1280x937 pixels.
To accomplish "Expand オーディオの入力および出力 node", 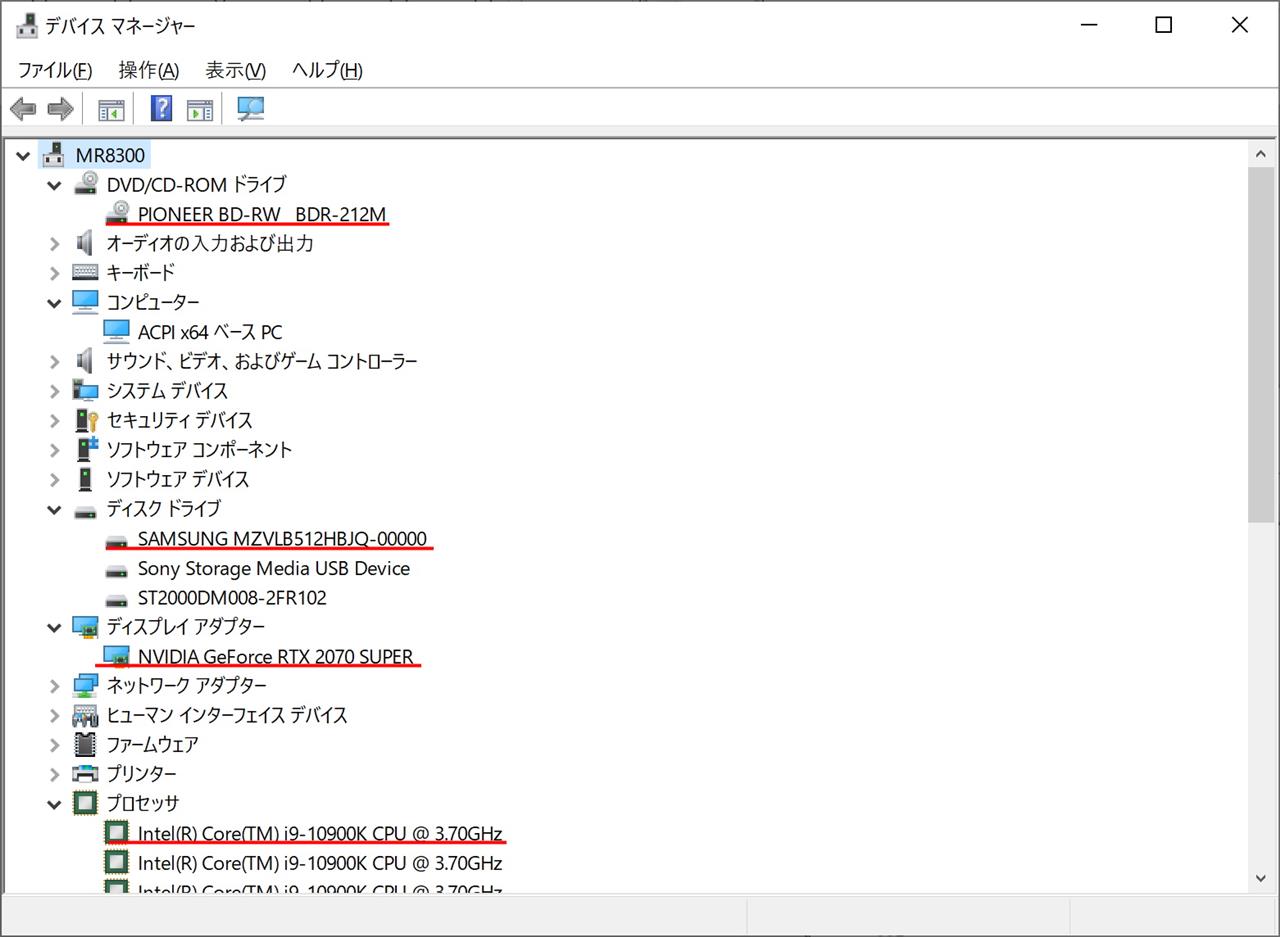I will coord(55,243).
